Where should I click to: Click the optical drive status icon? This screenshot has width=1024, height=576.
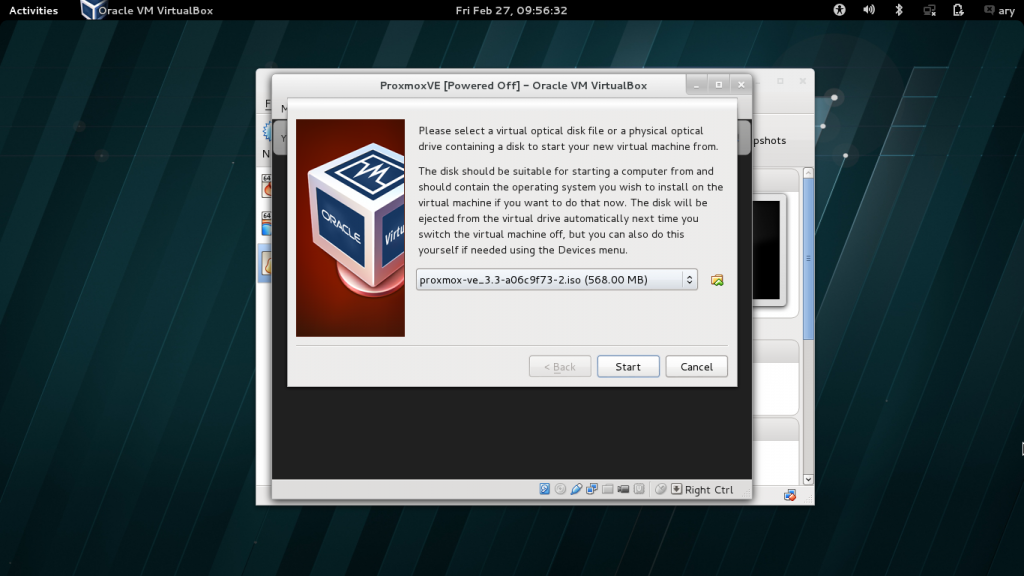click(560, 489)
